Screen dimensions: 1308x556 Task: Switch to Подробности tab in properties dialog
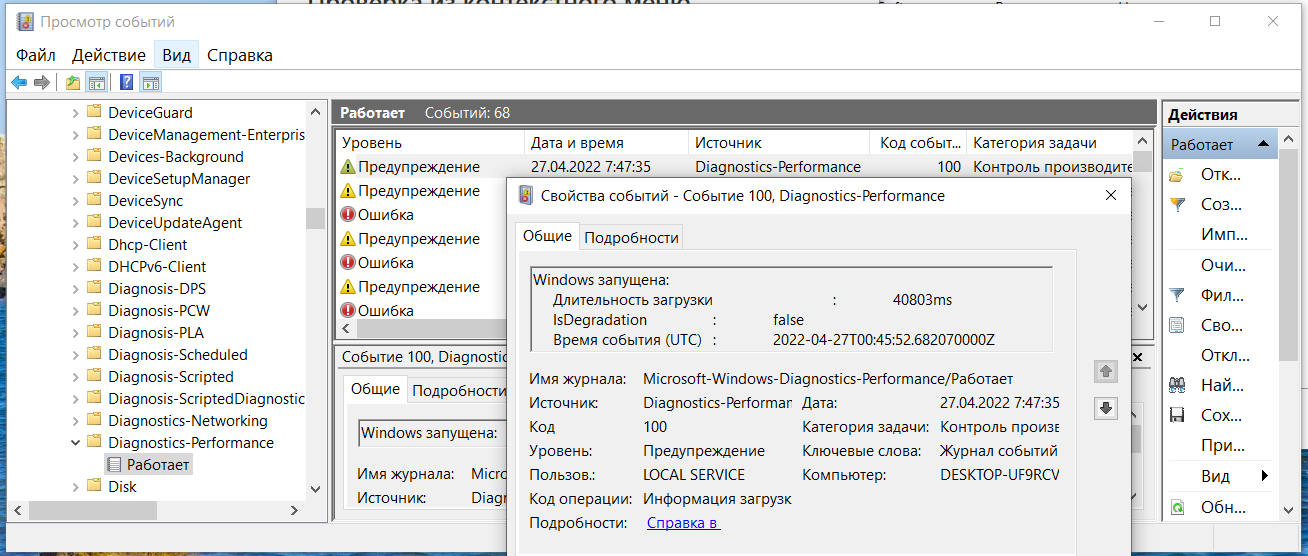(631, 237)
